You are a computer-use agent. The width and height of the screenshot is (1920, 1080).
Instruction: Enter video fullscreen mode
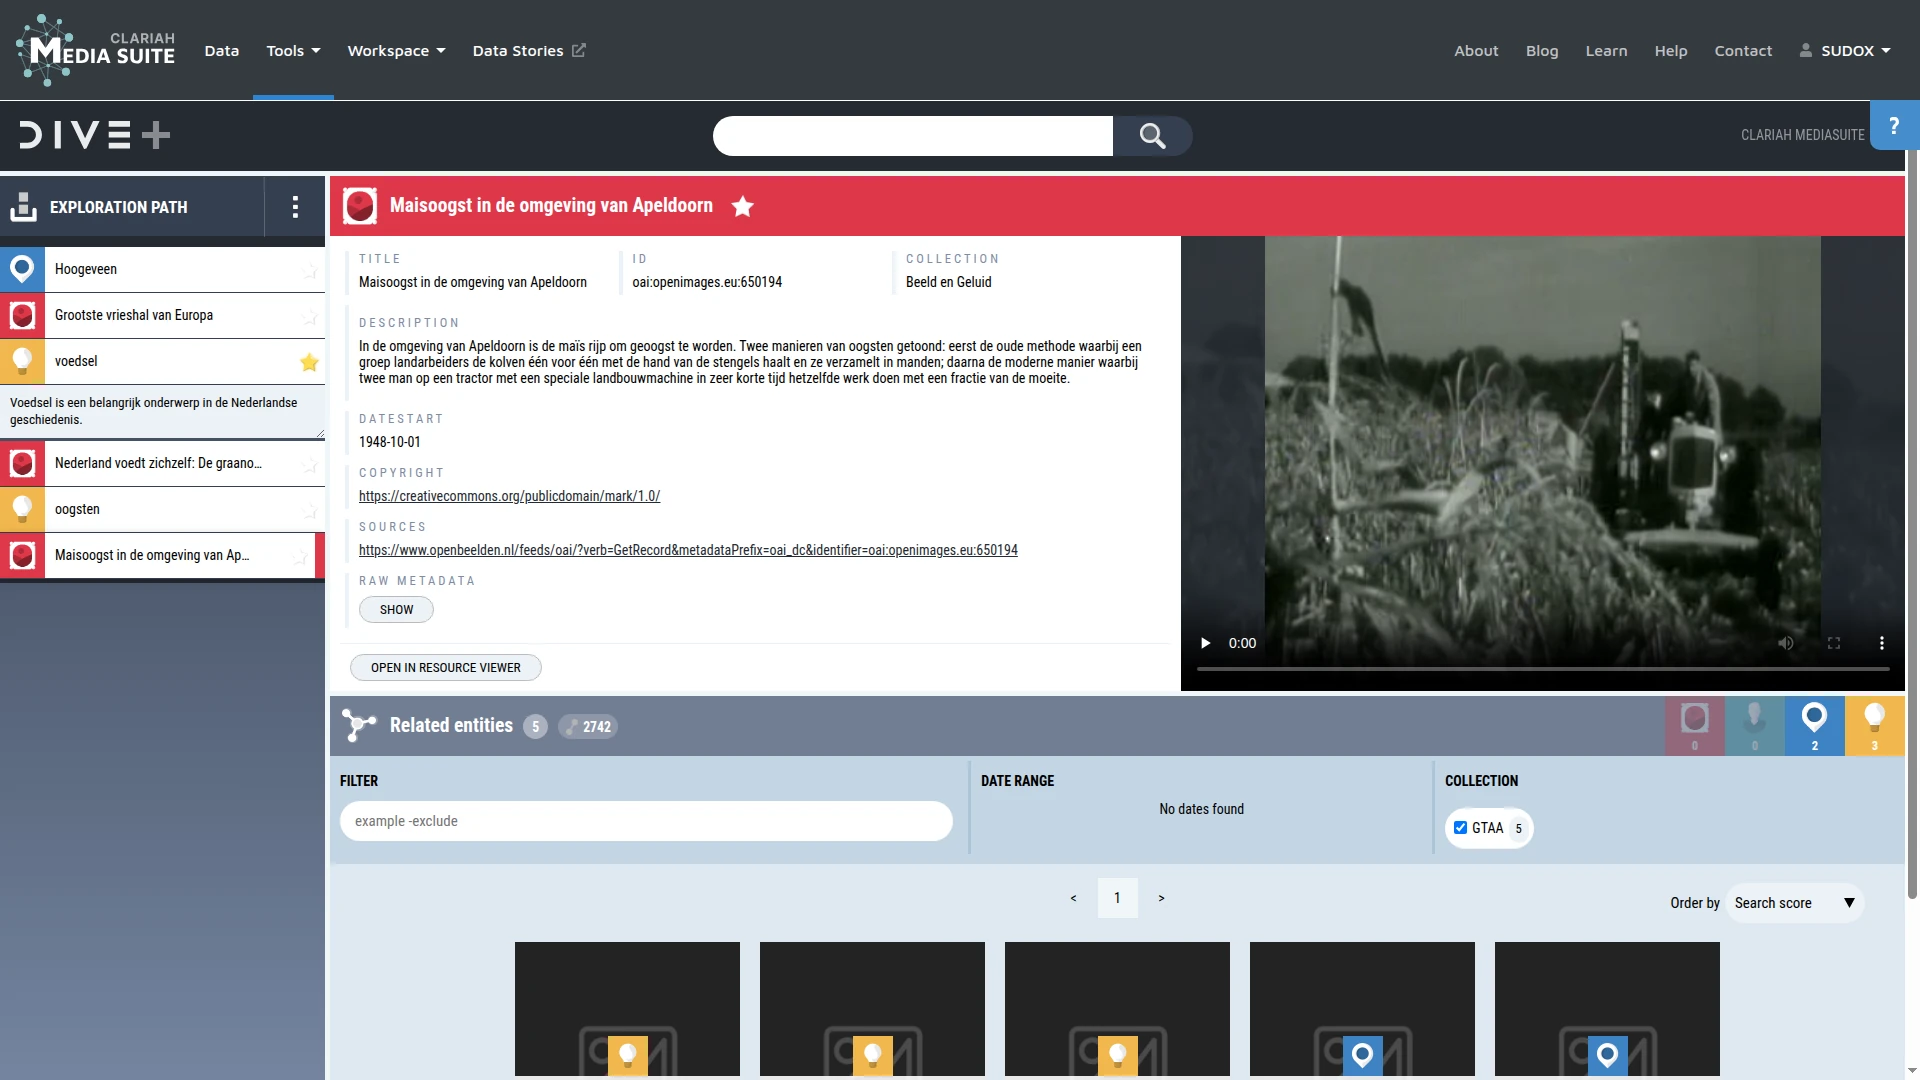point(1834,643)
